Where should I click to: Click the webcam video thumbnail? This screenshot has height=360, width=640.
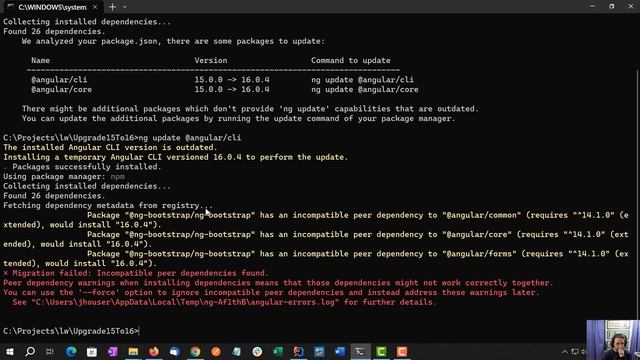(x=613, y=340)
